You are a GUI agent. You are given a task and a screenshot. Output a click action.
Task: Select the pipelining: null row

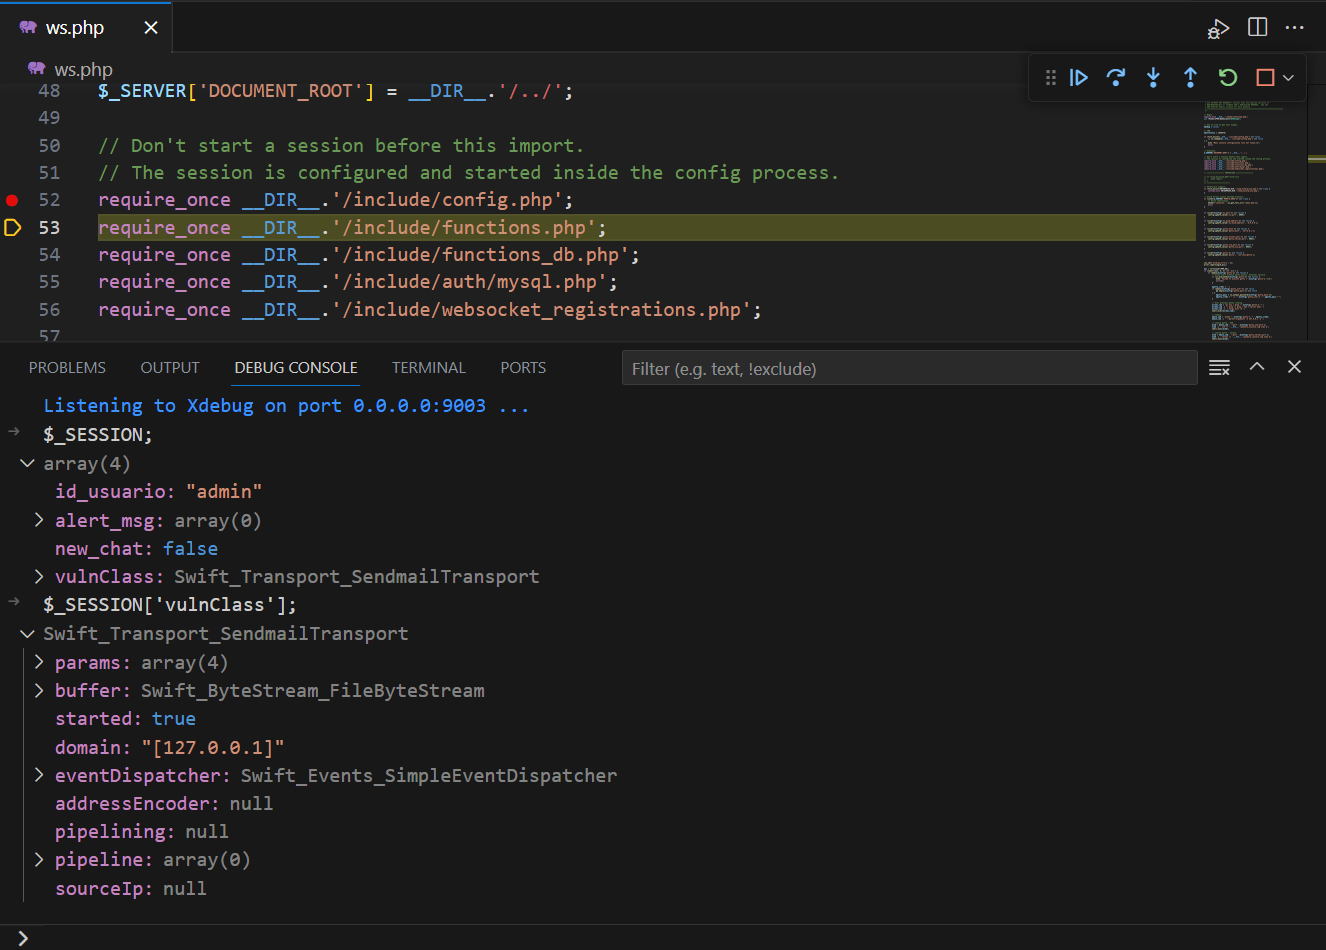[141, 832]
